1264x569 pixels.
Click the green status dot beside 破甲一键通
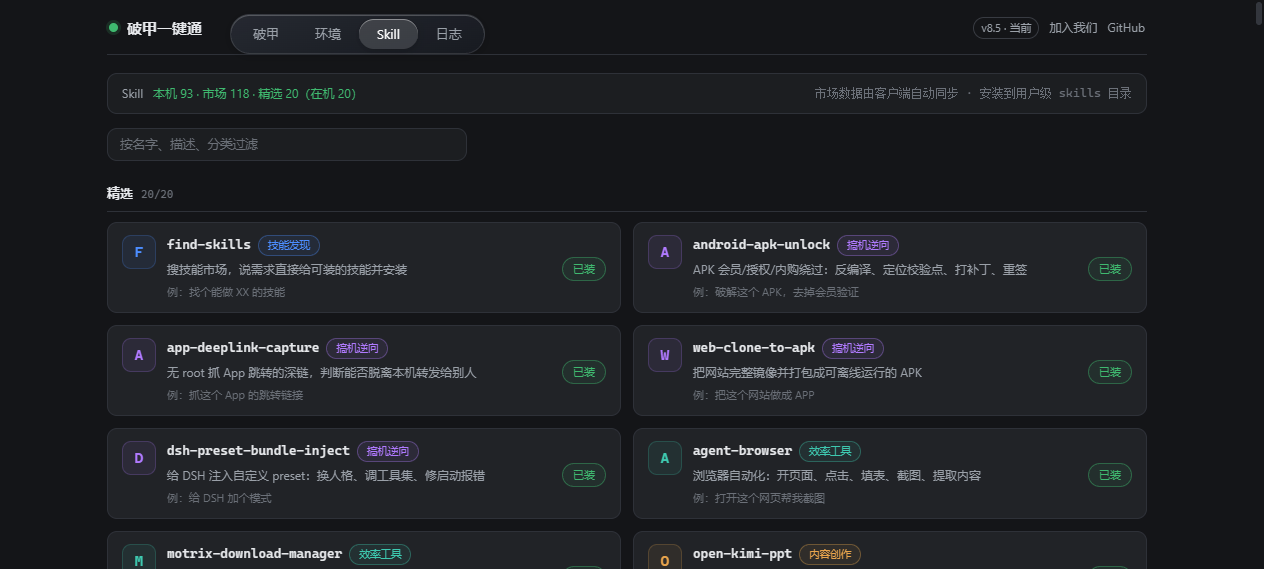113,27
